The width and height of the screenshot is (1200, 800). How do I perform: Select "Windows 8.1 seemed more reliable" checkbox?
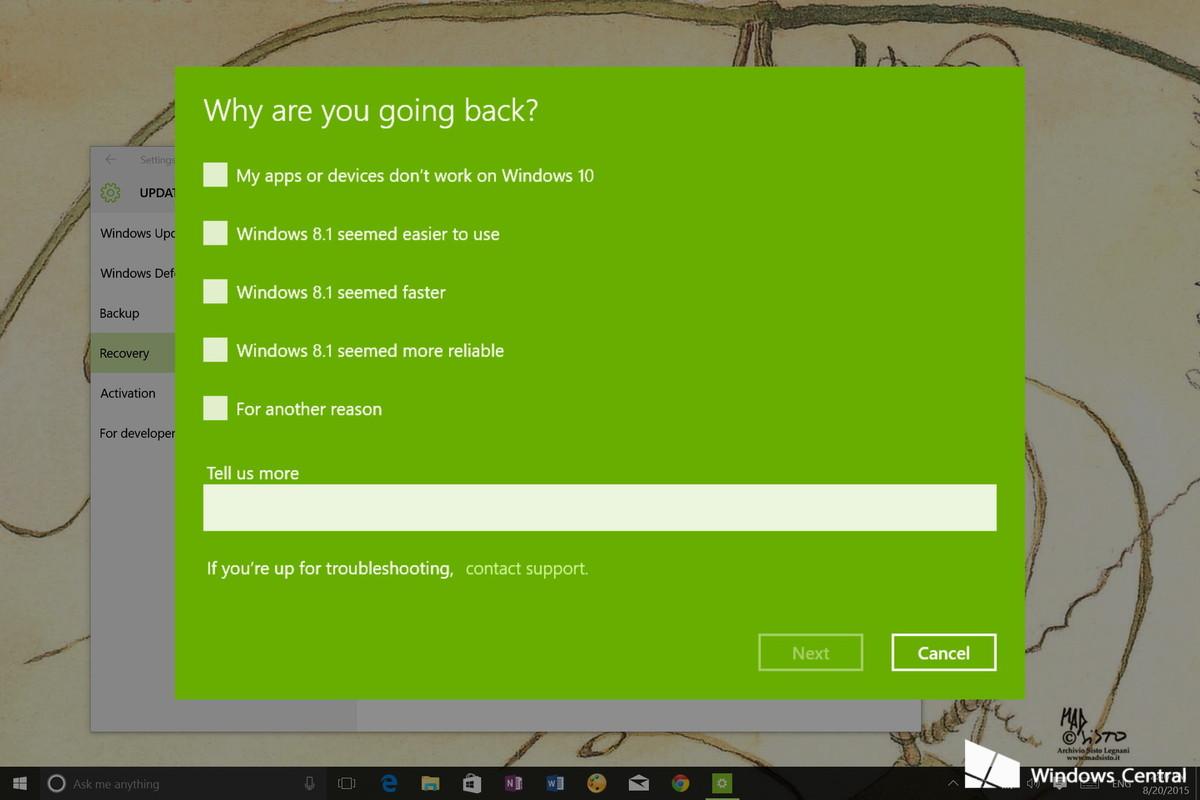[x=215, y=350]
